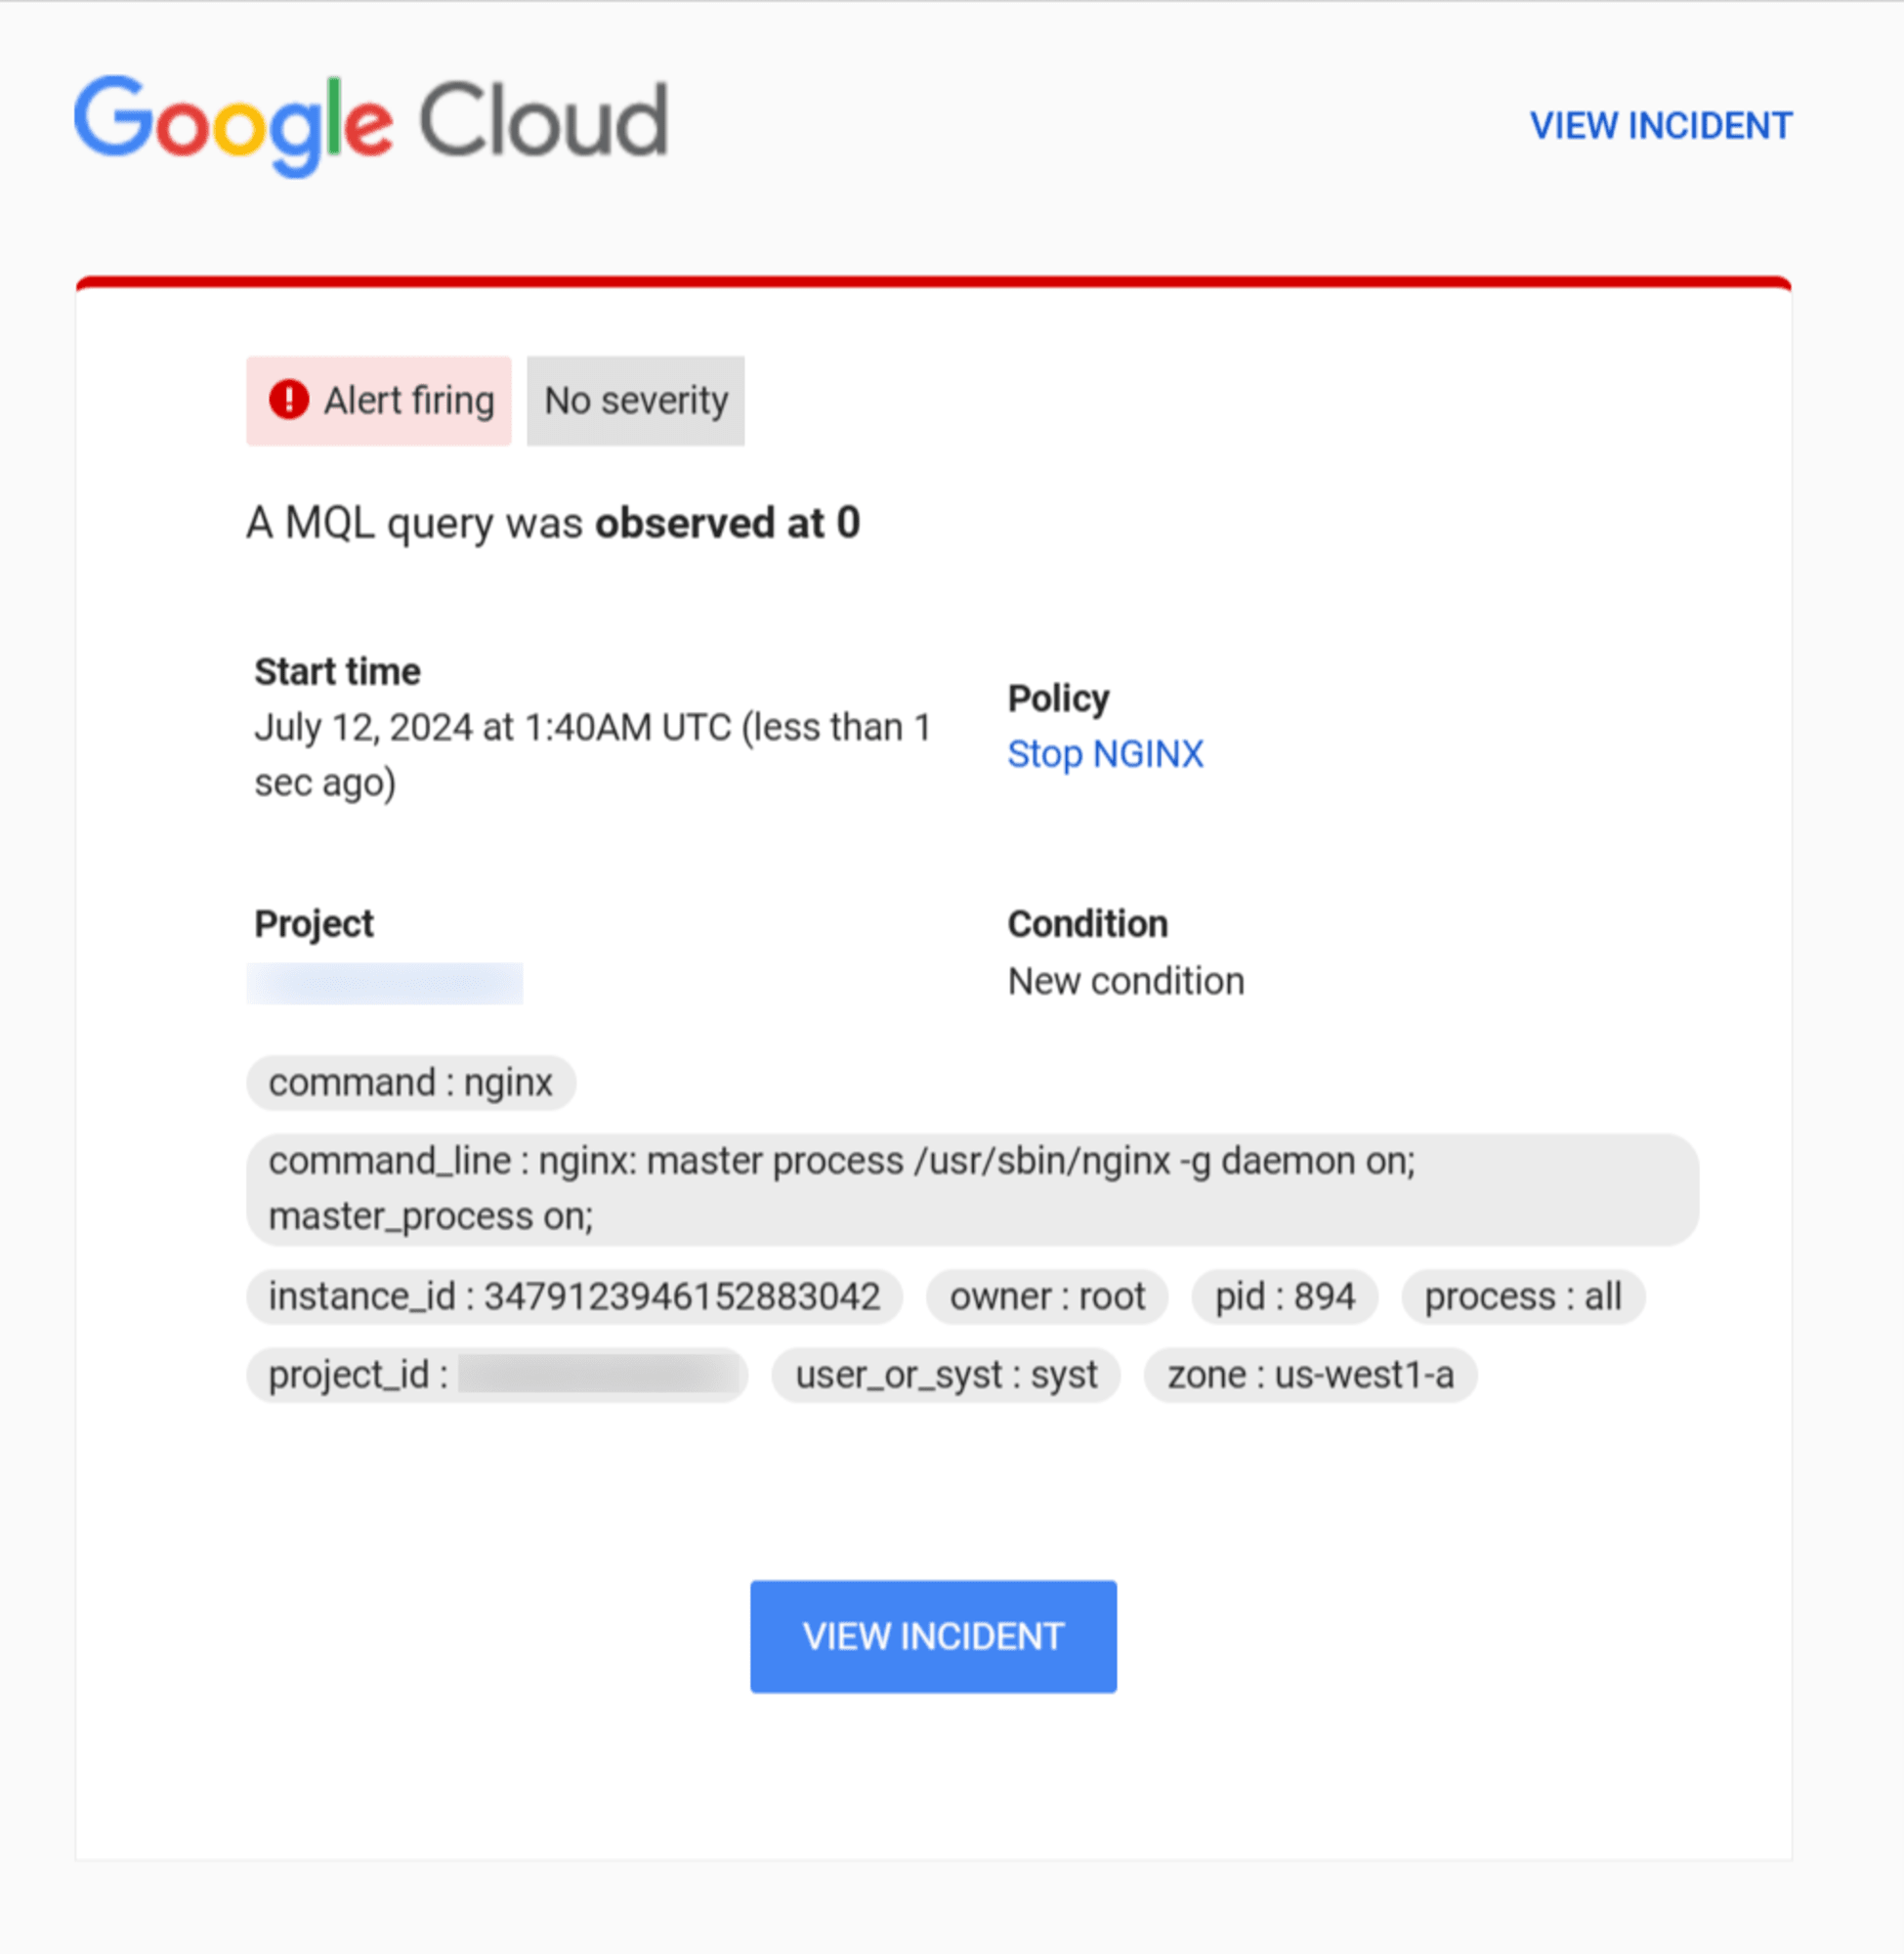The height and width of the screenshot is (1954, 1904).
Task: Click the Alert firing badge
Action: point(379,400)
